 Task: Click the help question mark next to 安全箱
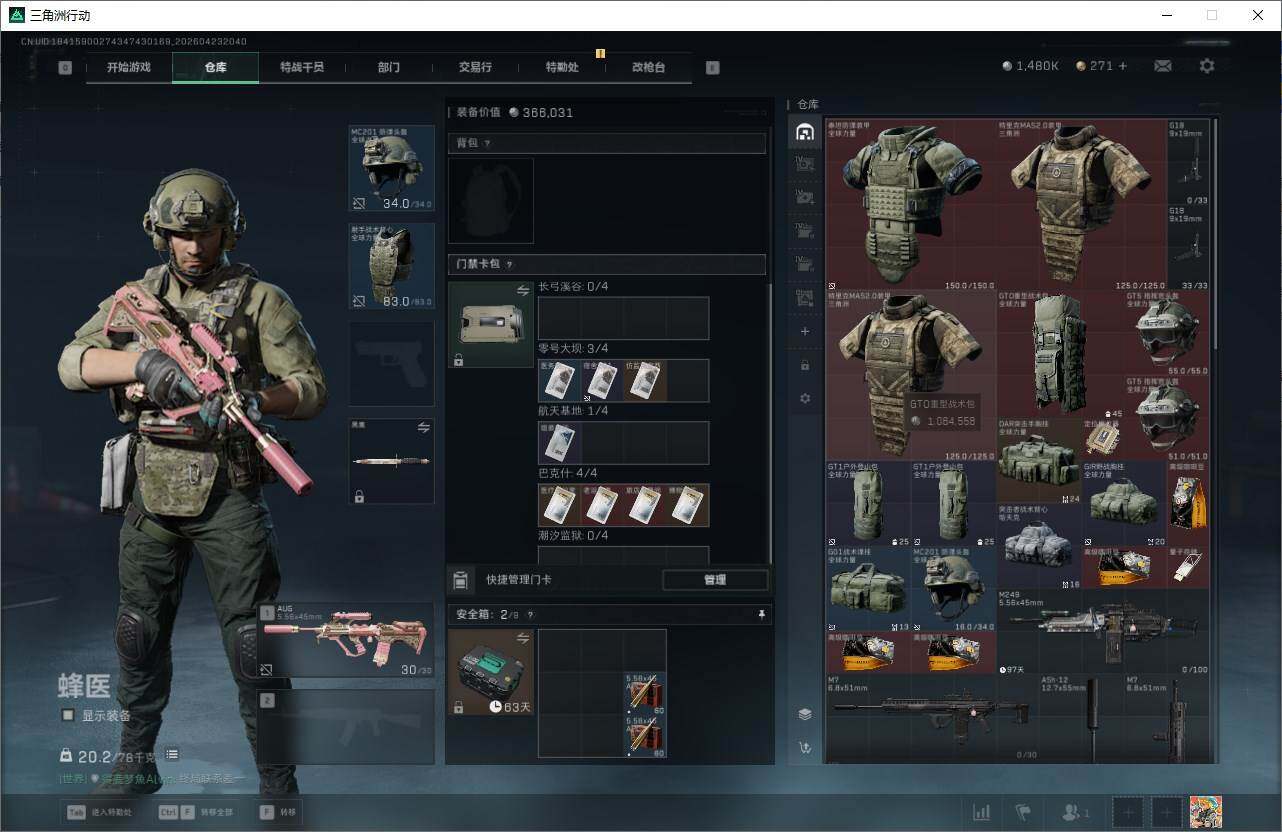tap(530, 614)
